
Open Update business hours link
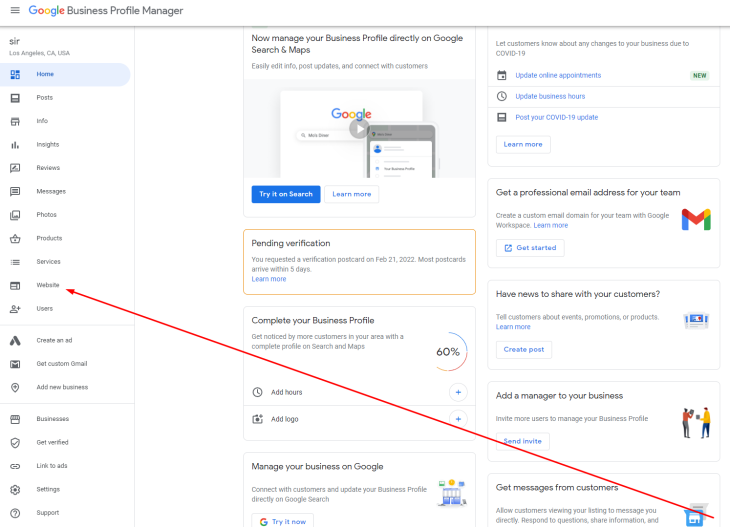550,96
